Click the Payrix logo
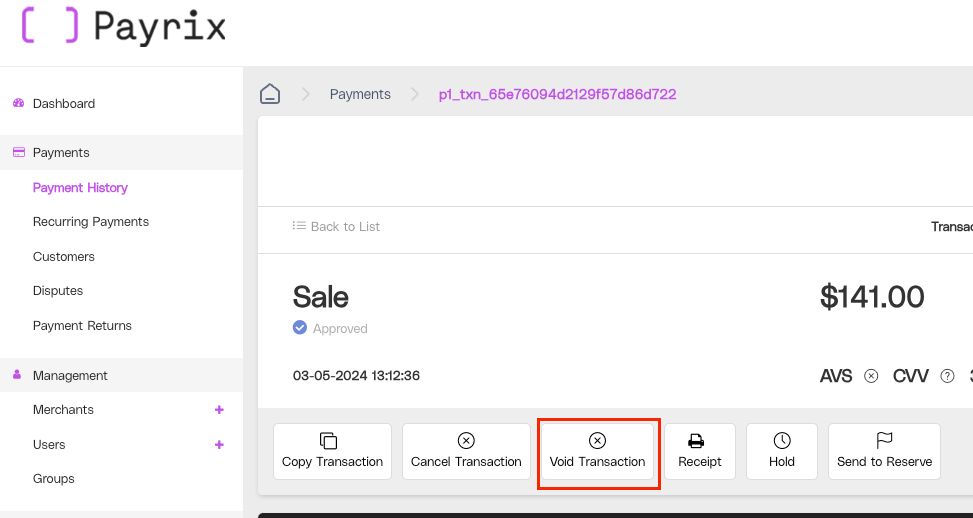The image size is (973, 518). [123, 27]
